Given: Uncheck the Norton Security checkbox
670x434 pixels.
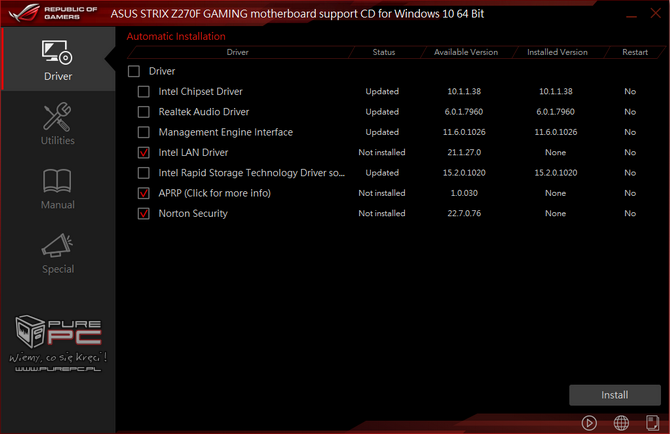Looking at the screenshot, I should coord(144,214).
